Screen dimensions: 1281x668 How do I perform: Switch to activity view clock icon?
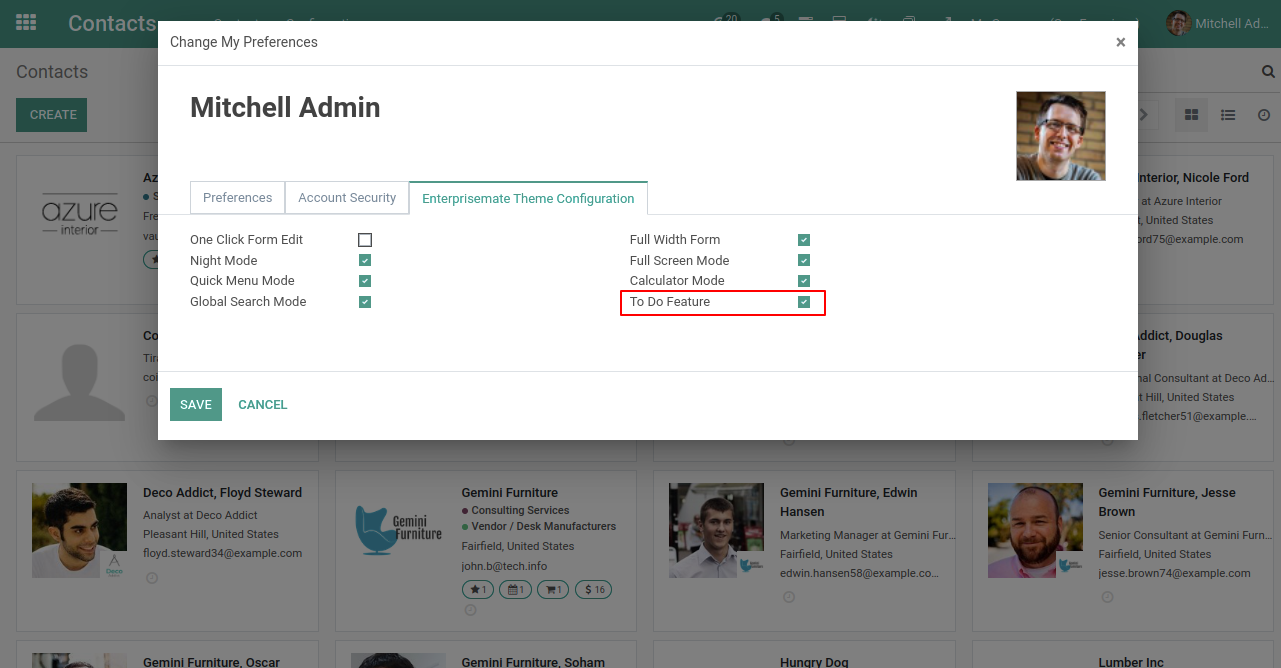[x=1264, y=115]
